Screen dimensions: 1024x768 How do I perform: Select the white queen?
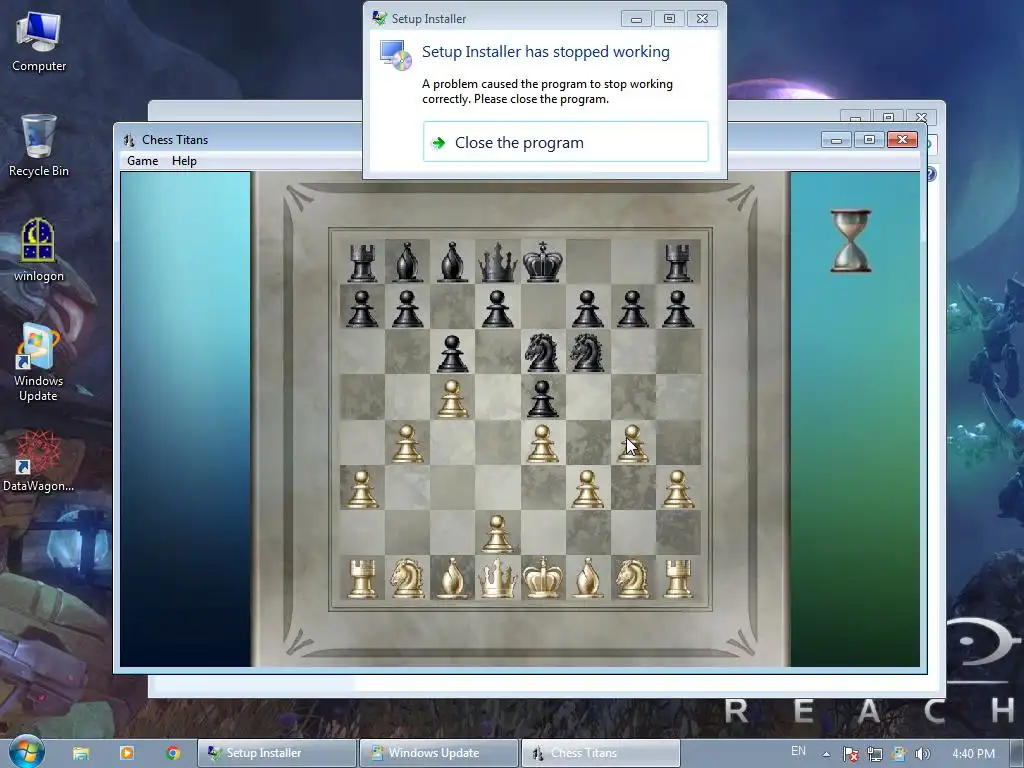click(498, 578)
